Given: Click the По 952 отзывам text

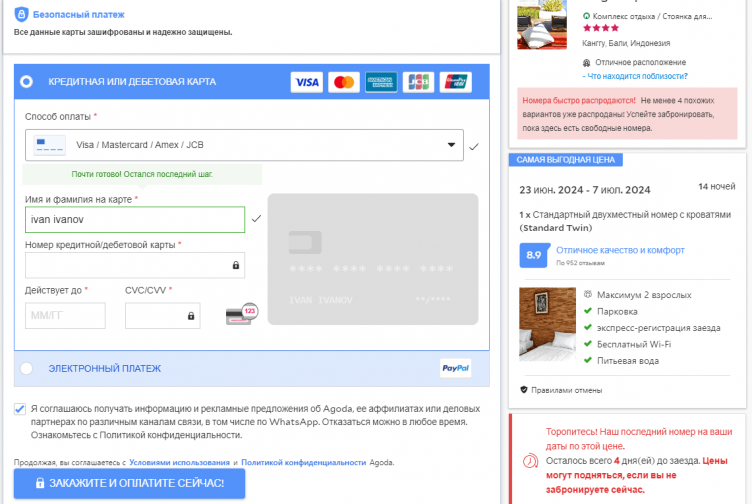Looking at the screenshot, I should tap(580, 263).
